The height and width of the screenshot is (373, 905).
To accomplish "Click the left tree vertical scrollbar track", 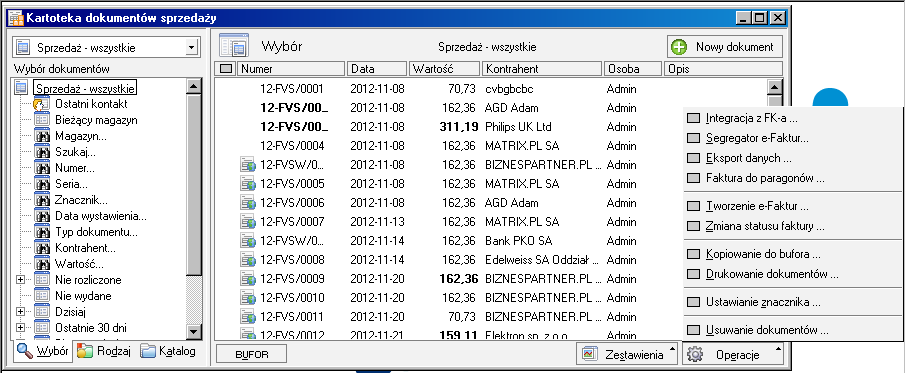I will point(195,303).
